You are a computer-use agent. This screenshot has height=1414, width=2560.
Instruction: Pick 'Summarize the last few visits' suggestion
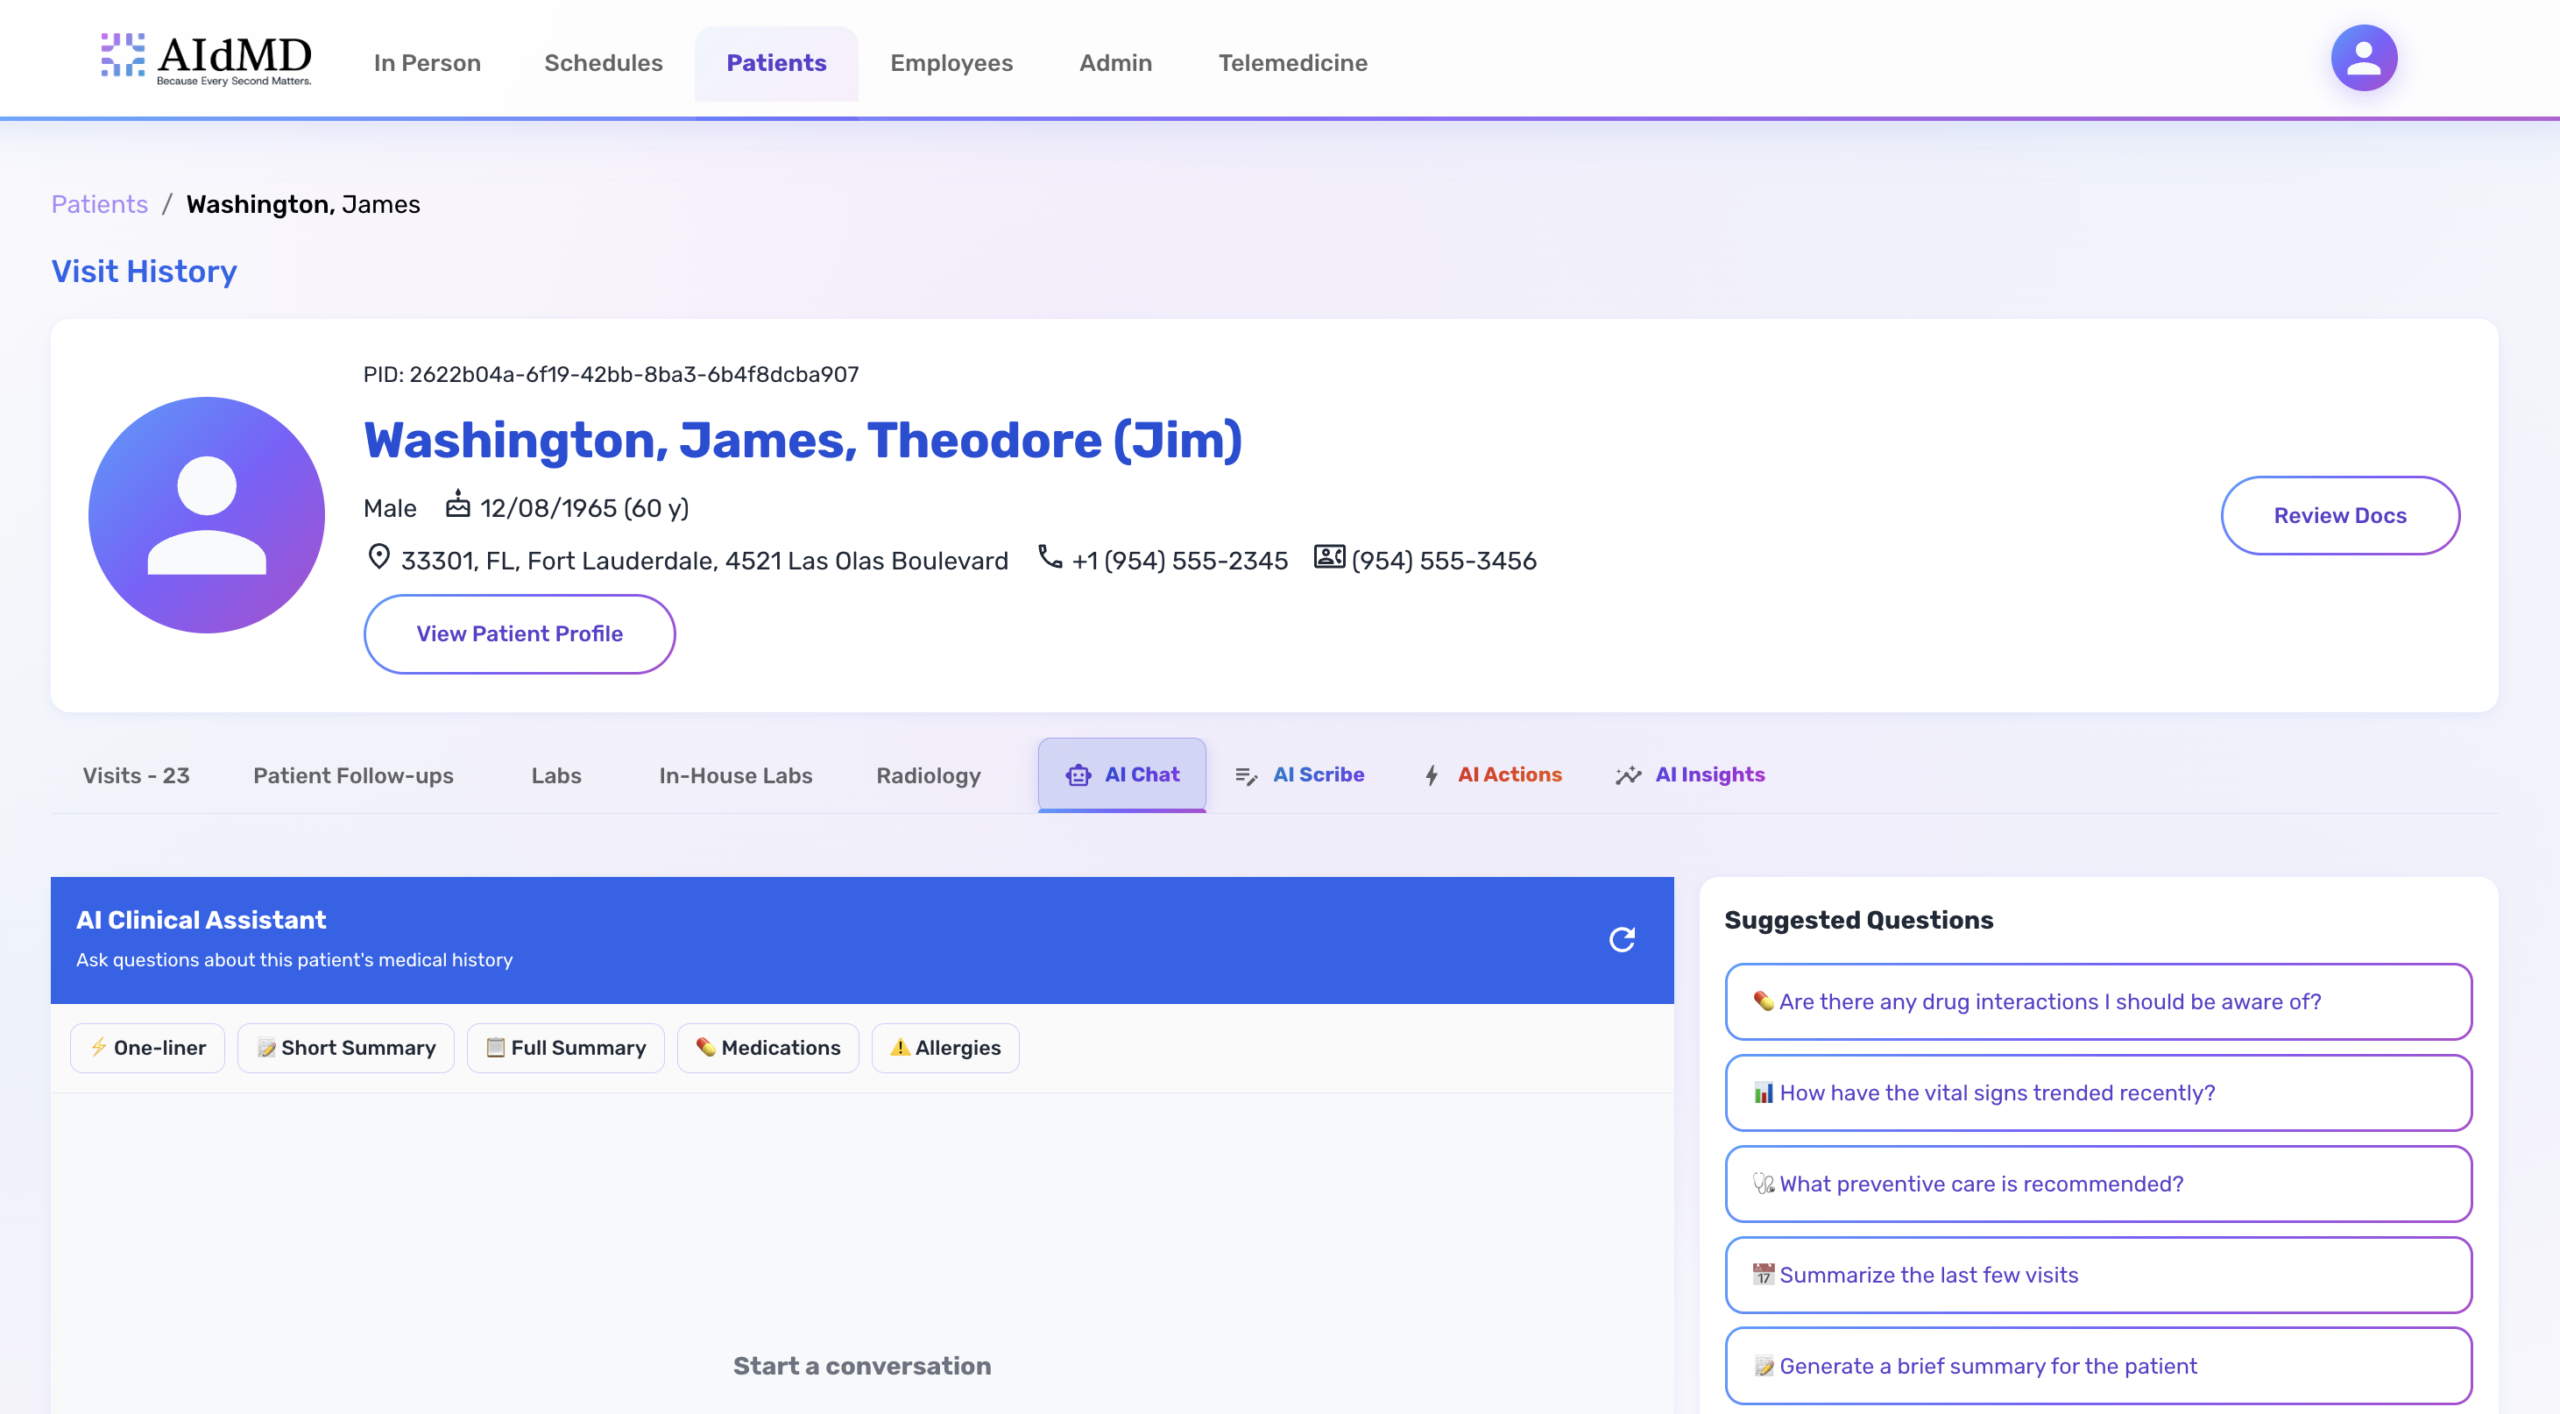pos(2098,1274)
